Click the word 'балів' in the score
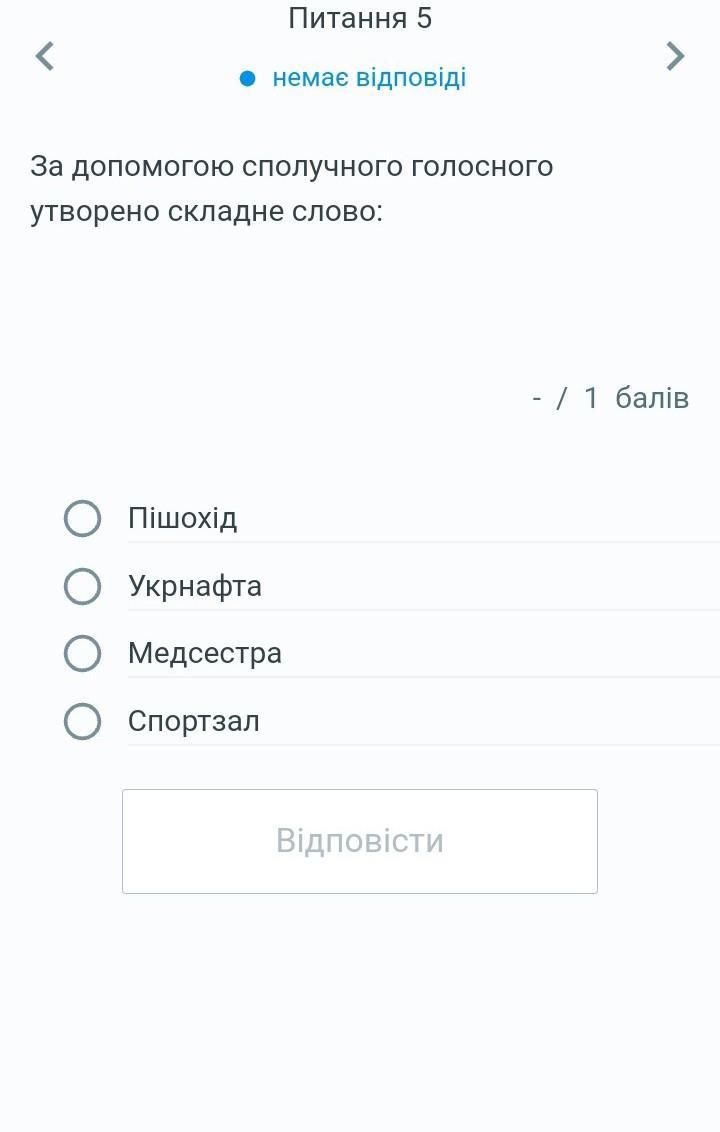Image resolution: width=720 pixels, height=1132 pixels. 652,398
